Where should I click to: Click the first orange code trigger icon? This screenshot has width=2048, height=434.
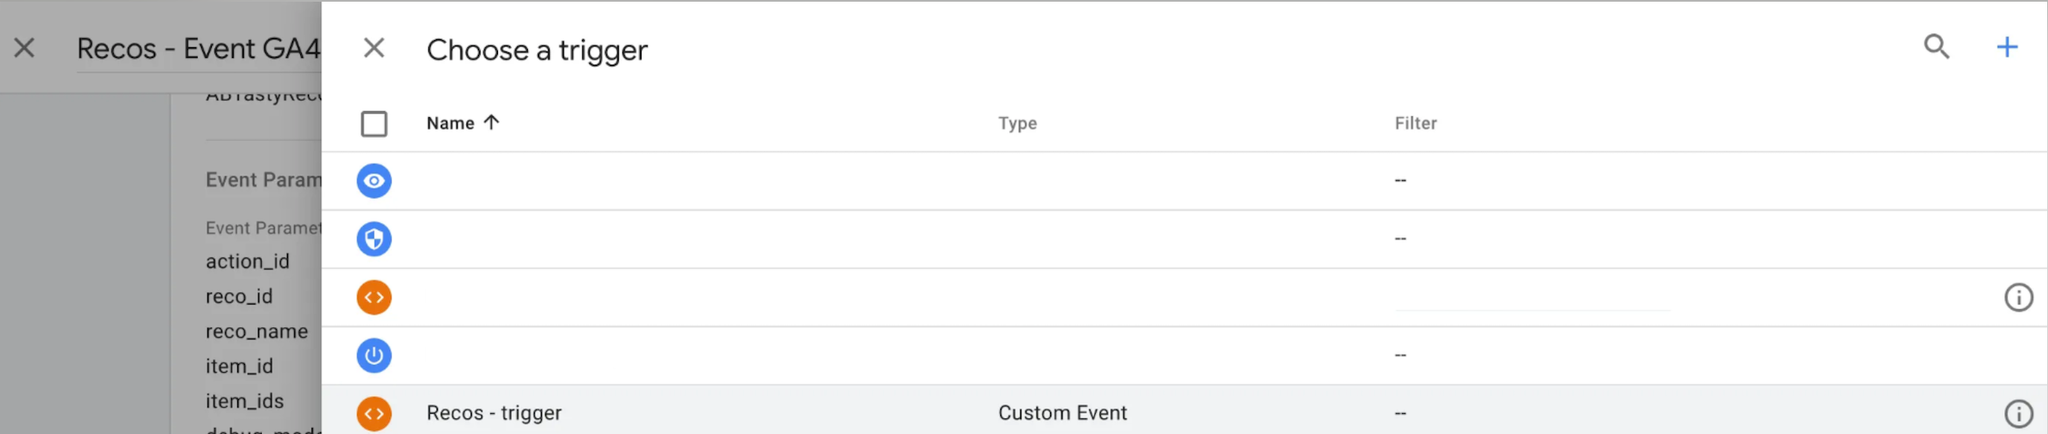click(374, 297)
